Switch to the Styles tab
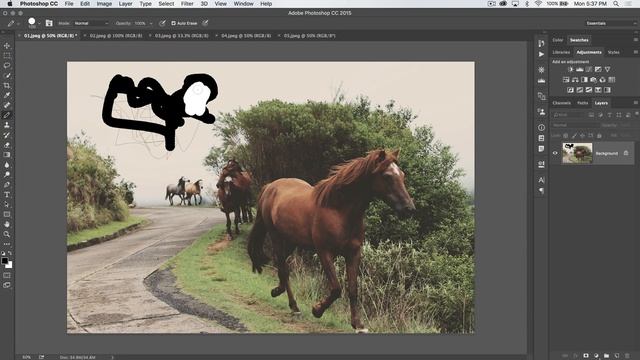The width and height of the screenshot is (640, 360). click(613, 52)
